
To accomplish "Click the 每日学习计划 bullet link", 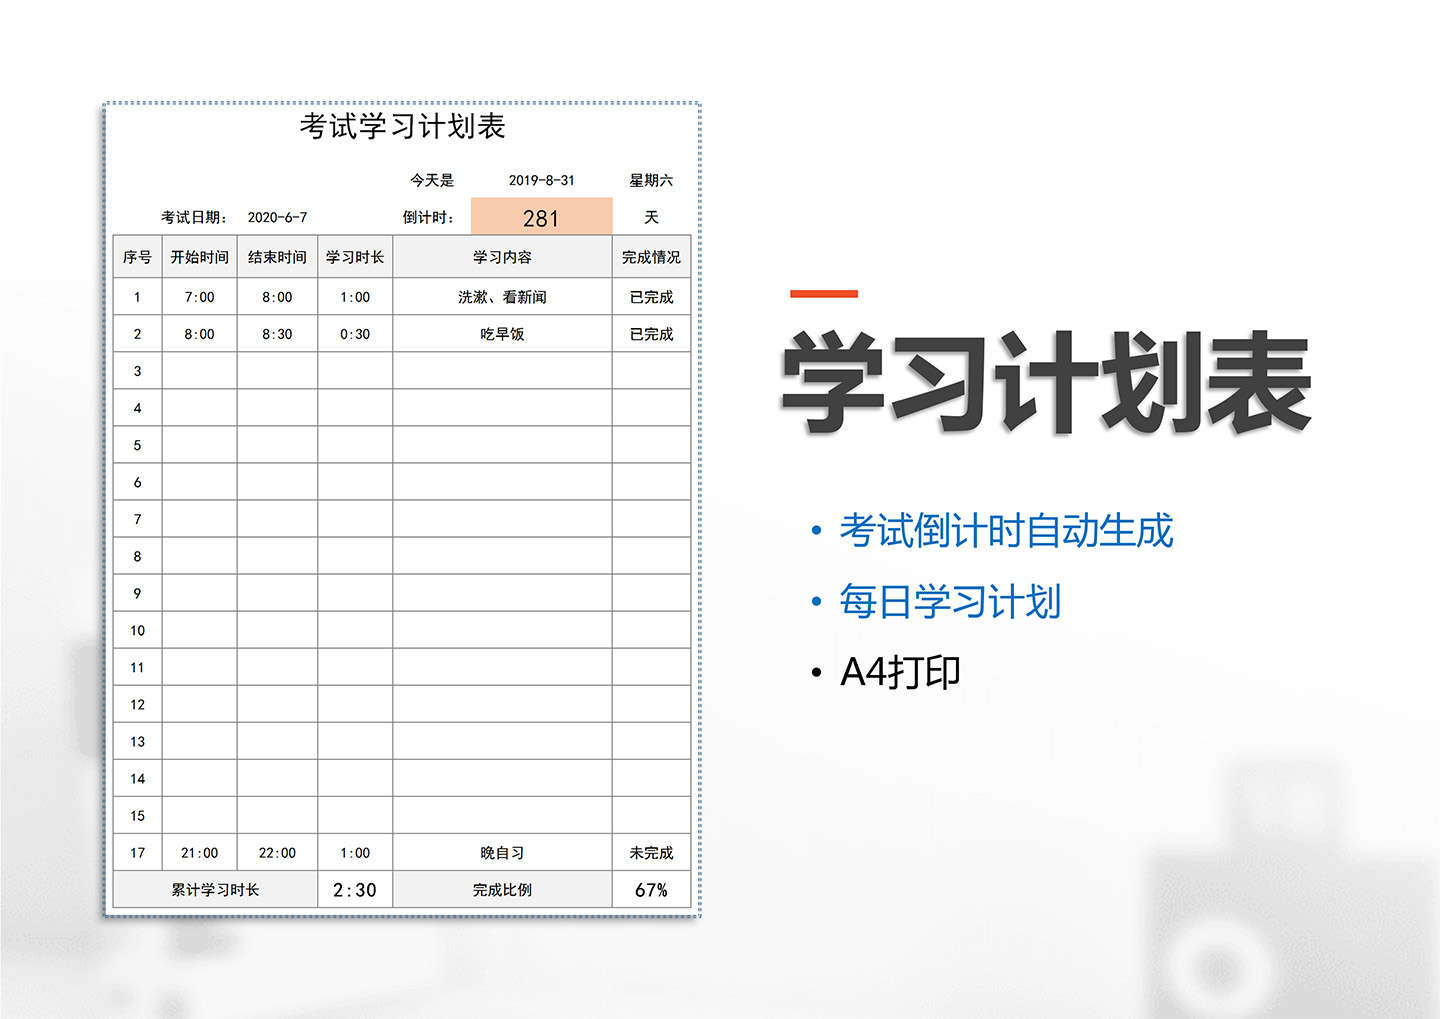I will [952, 602].
